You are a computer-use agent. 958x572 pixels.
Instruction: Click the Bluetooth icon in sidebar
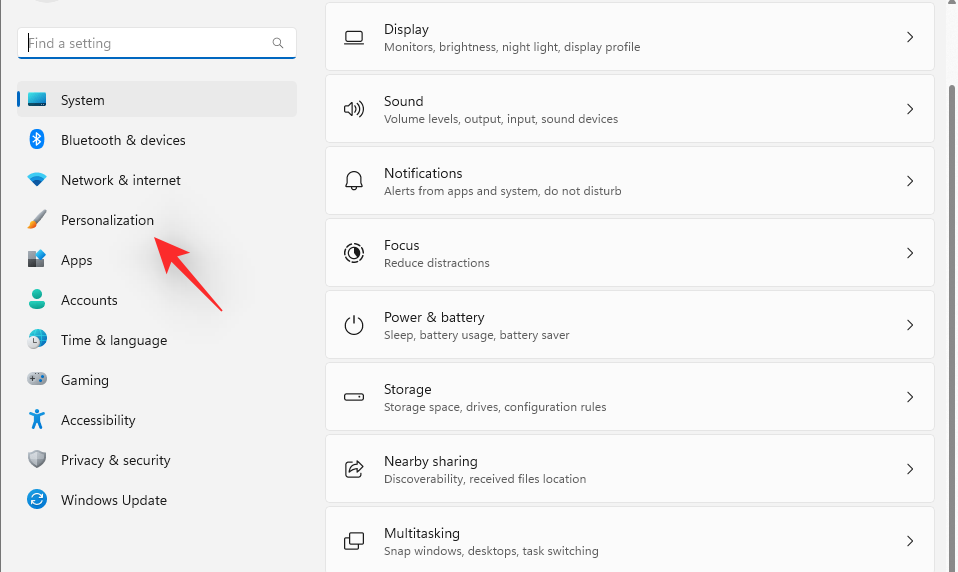coord(37,140)
